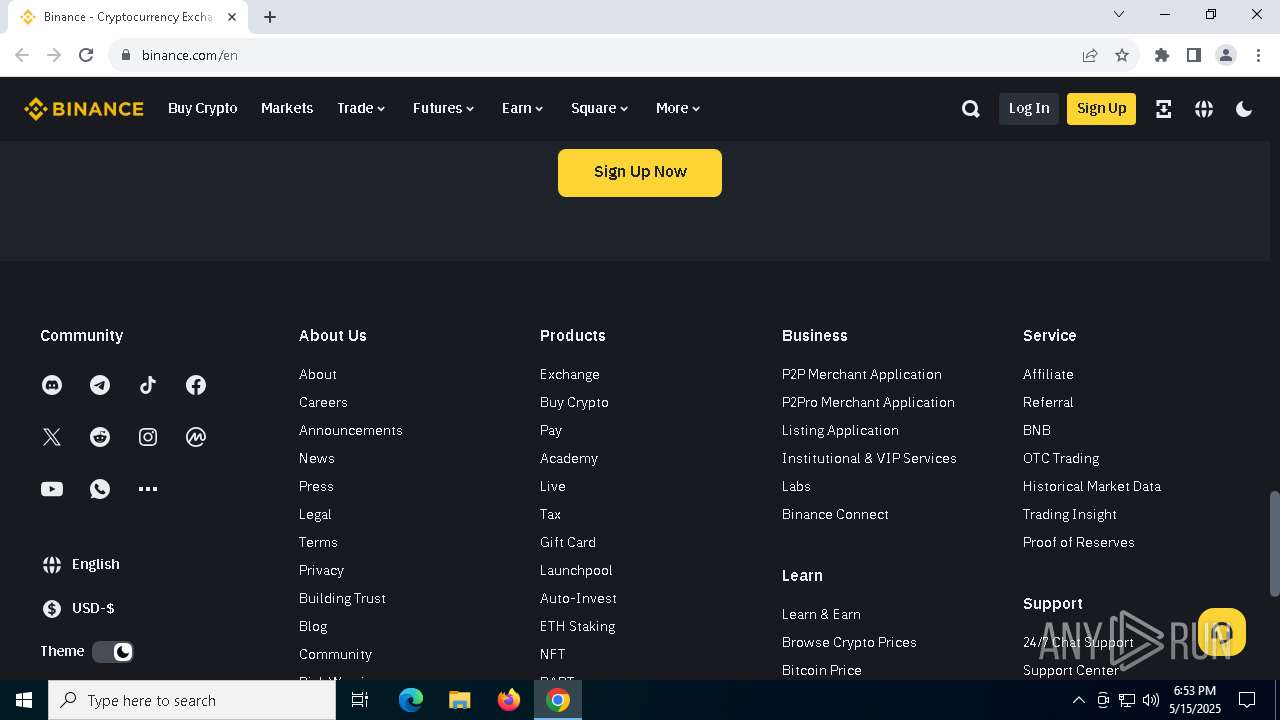Open Chrome three-dot menu
1280x720 pixels.
(1258, 55)
